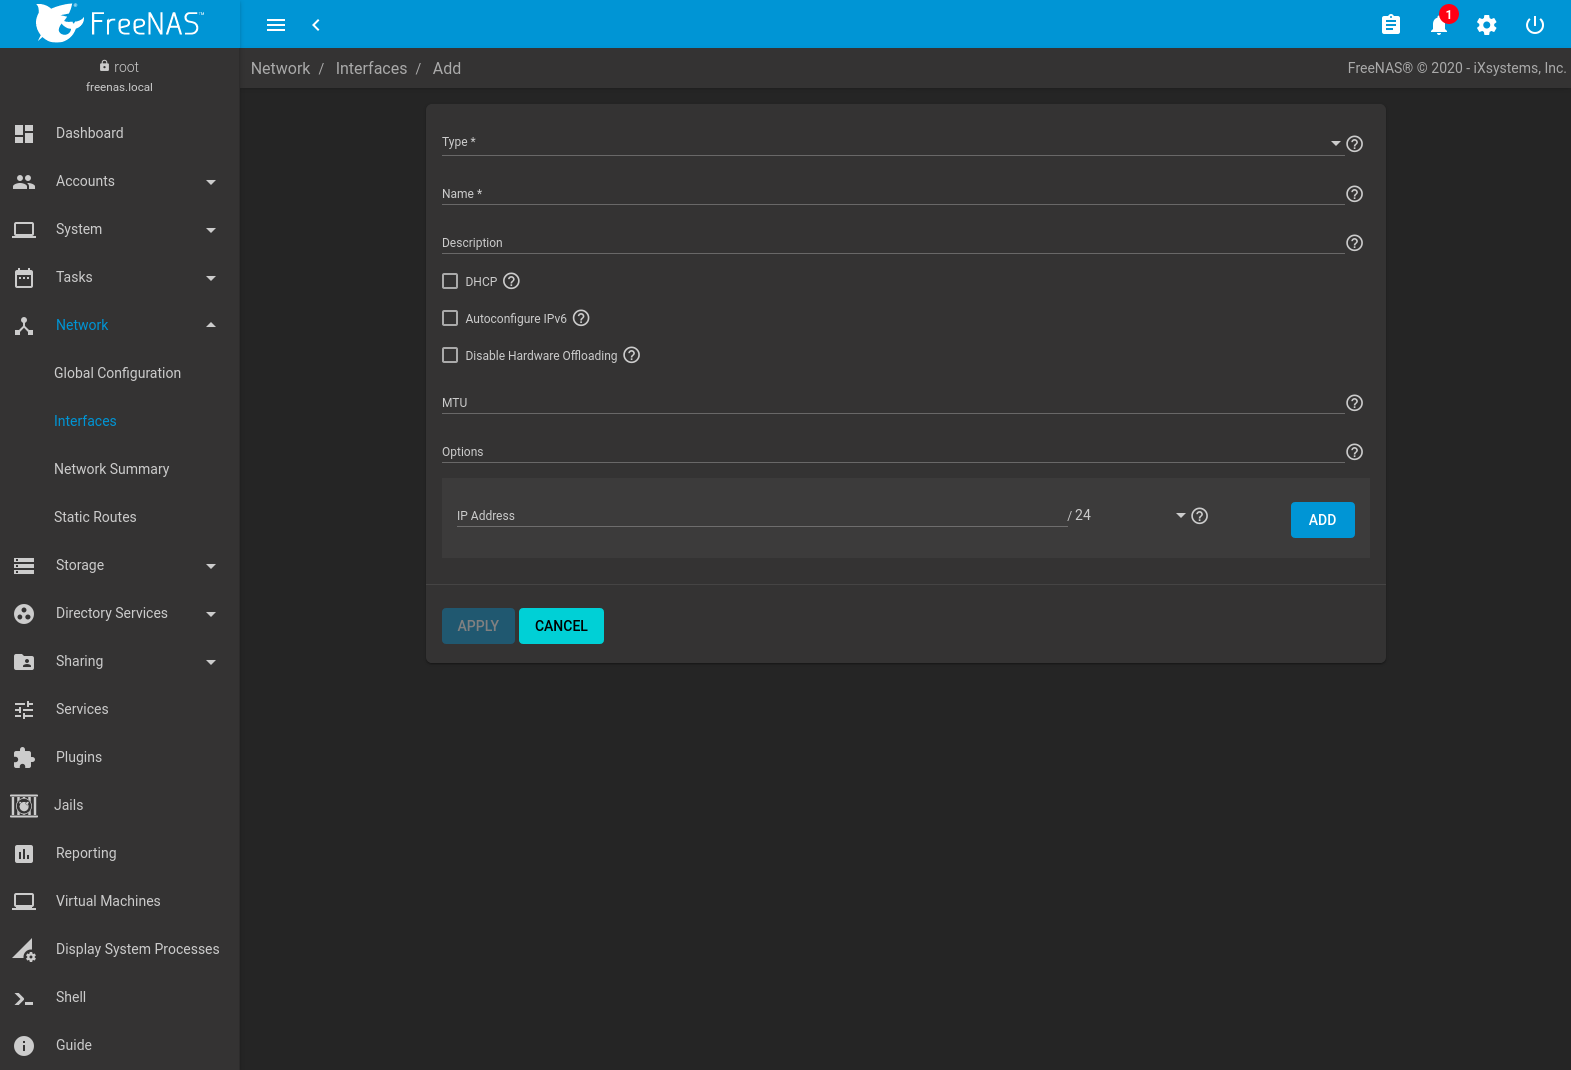Go to Static Routes page
The width and height of the screenshot is (1571, 1070).
(95, 517)
